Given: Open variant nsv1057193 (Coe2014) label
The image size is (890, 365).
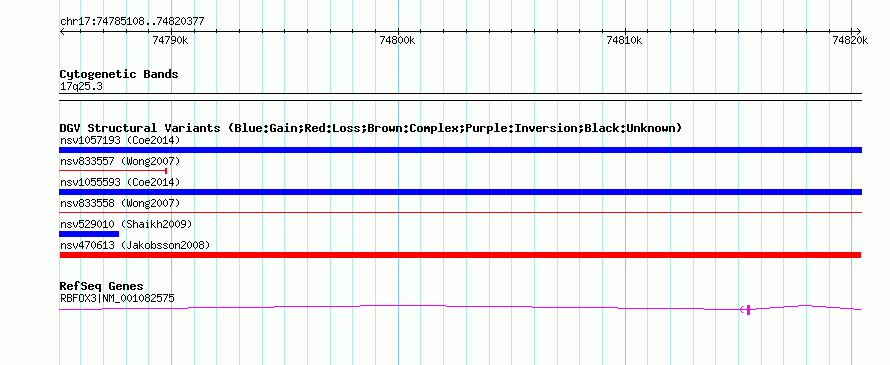Looking at the screenshot, I should (x=120, y=140).
